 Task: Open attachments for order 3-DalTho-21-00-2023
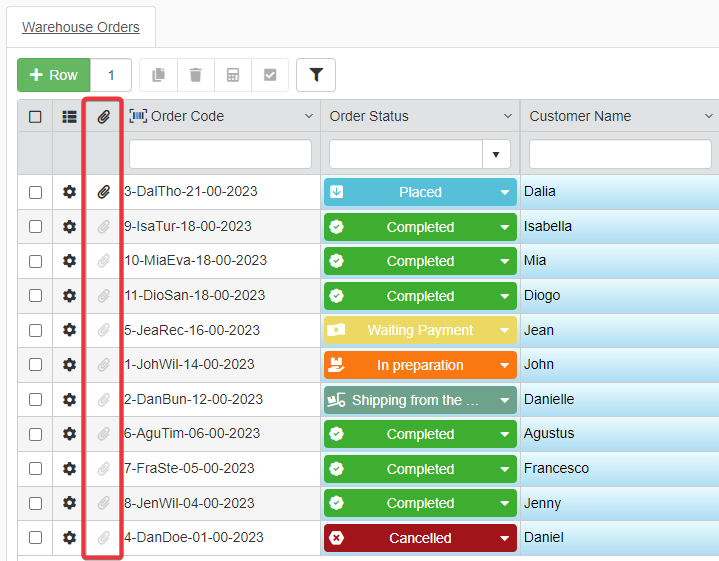pyautogui.click(x=103, y=192)
